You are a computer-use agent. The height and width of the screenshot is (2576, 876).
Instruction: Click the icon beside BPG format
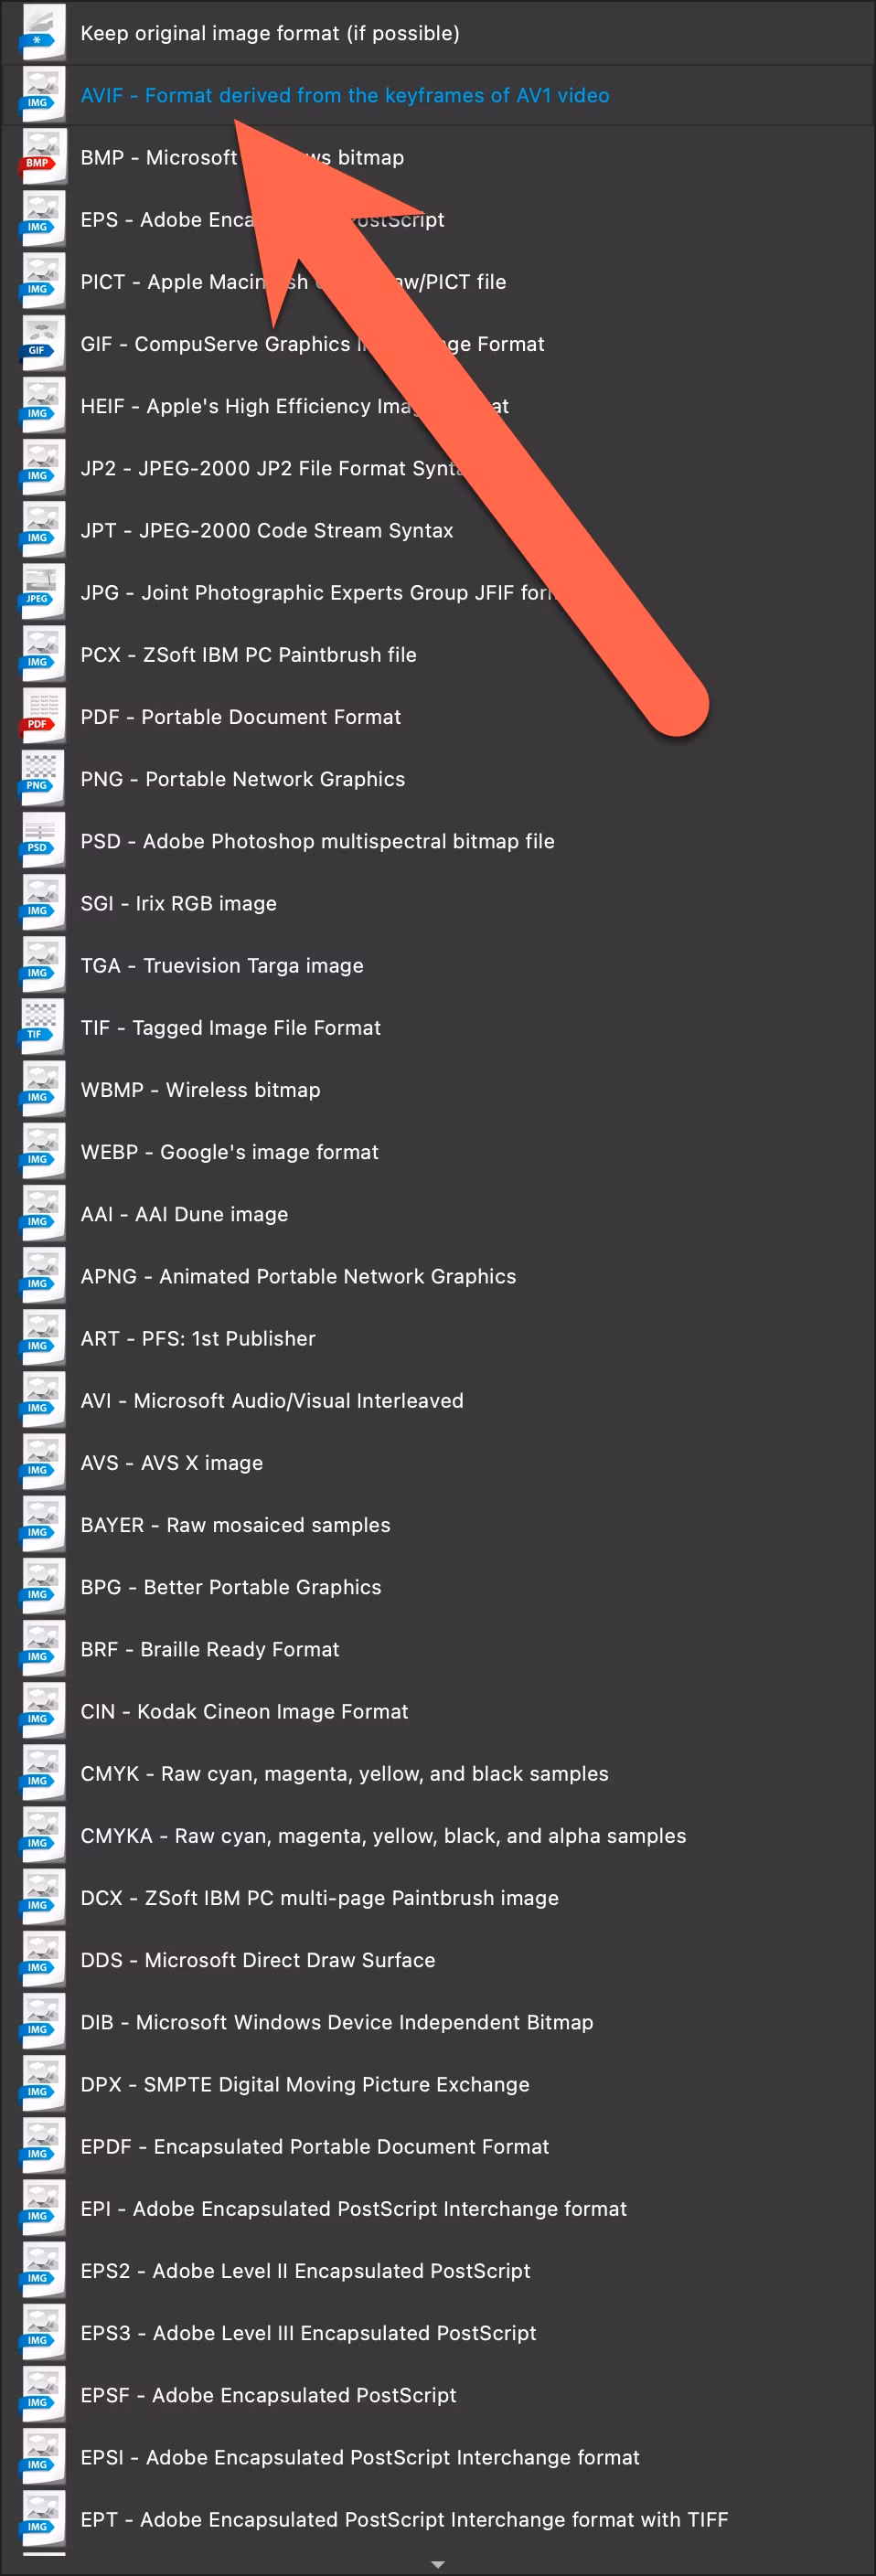click(42, 1586)
